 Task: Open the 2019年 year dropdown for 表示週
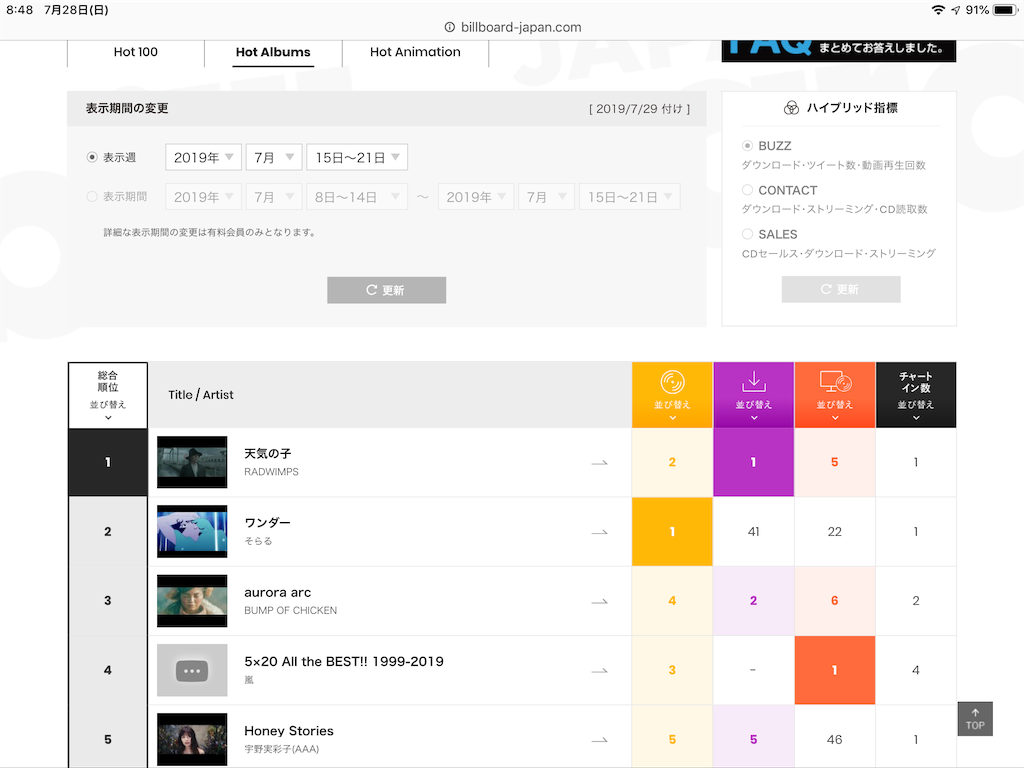click(203, 157)
